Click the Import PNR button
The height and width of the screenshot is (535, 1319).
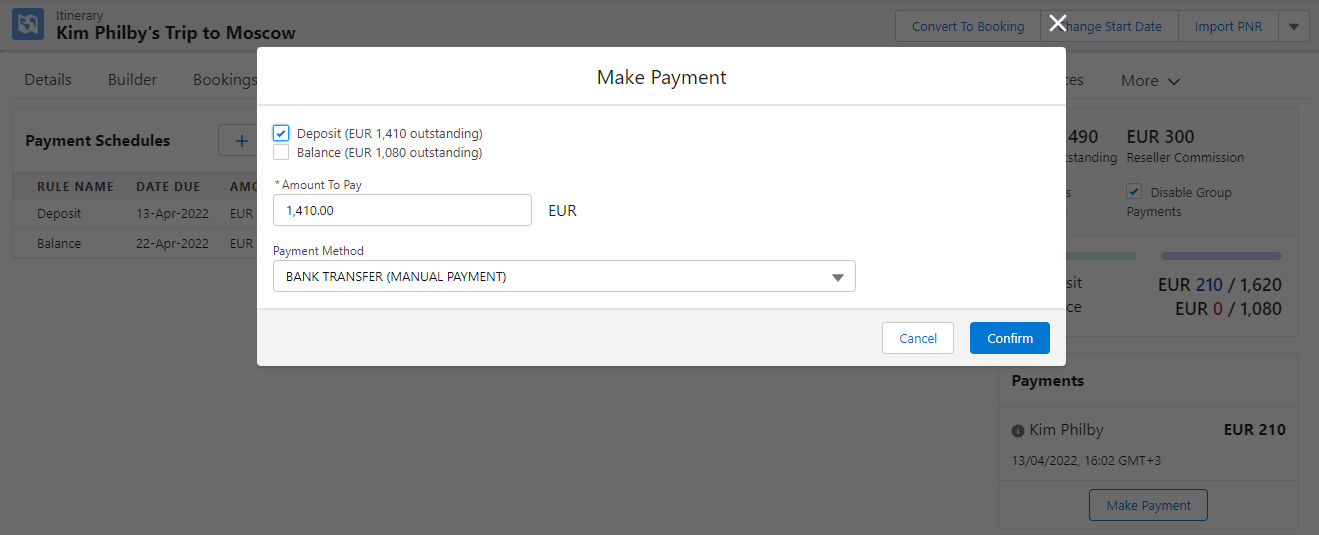coord(1228,27)
